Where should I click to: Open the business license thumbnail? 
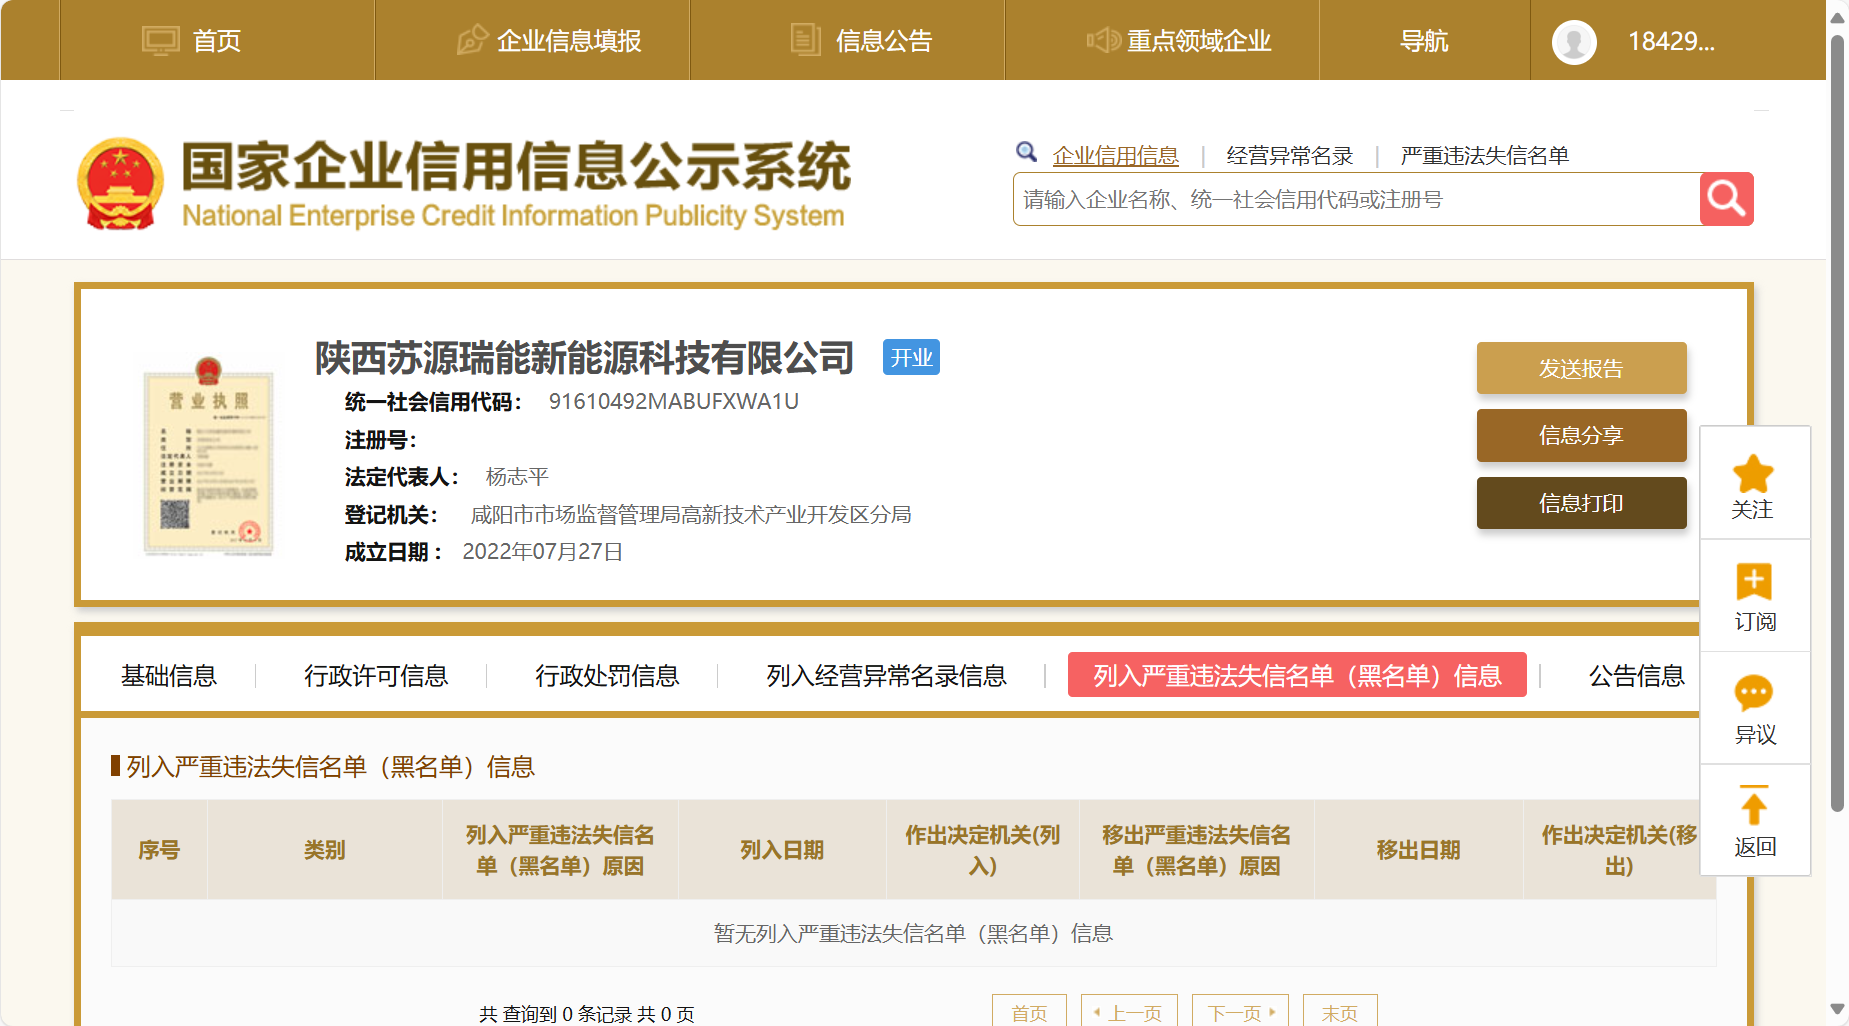coord(208,455)
